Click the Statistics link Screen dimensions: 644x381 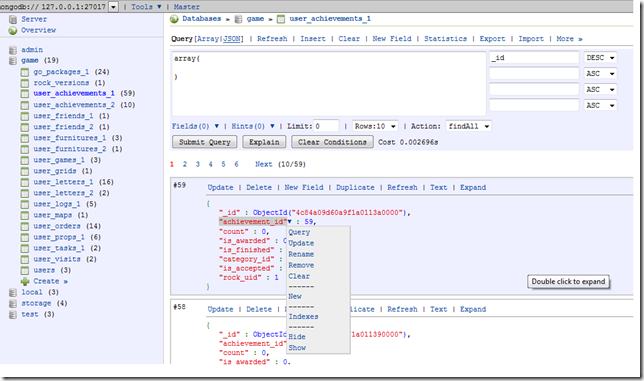(445, 39)
